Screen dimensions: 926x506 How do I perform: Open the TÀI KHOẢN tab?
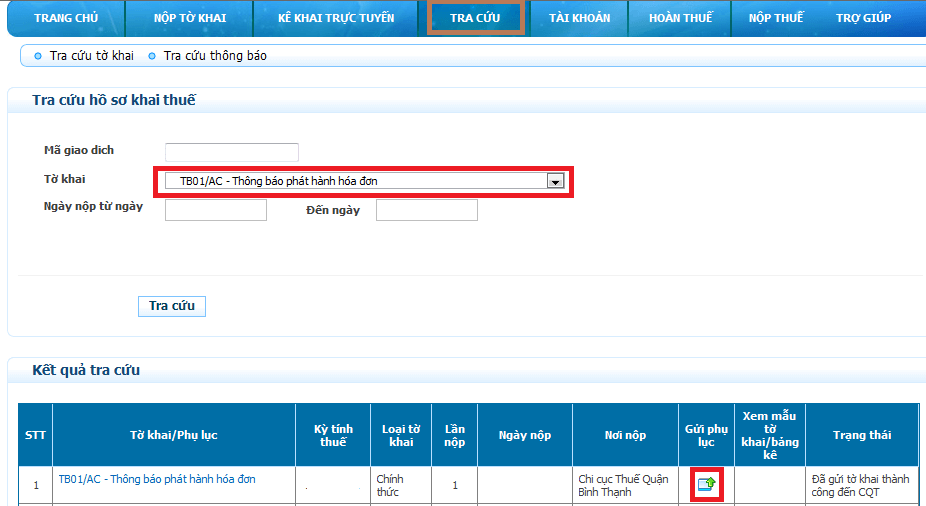pos(579,18)
